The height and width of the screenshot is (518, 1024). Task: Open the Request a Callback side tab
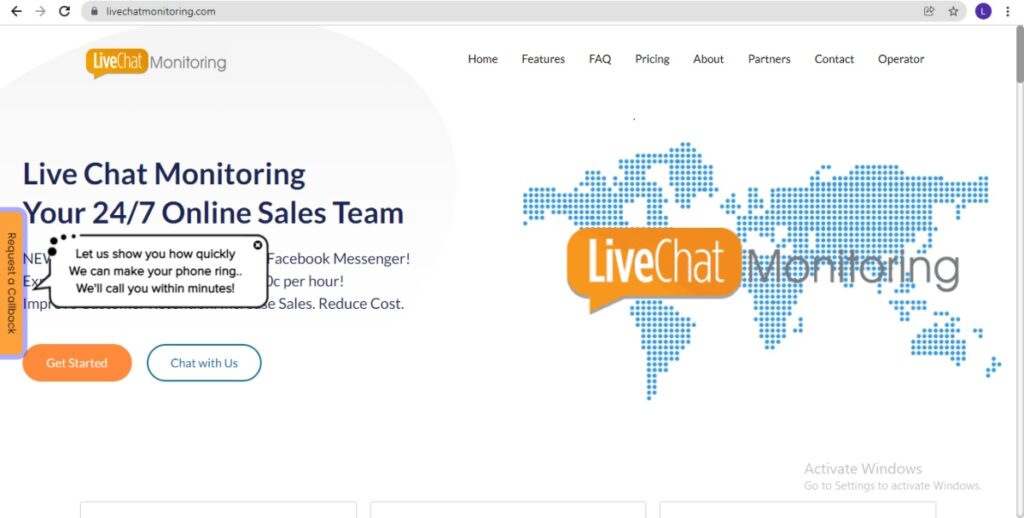tap(11, 283)
